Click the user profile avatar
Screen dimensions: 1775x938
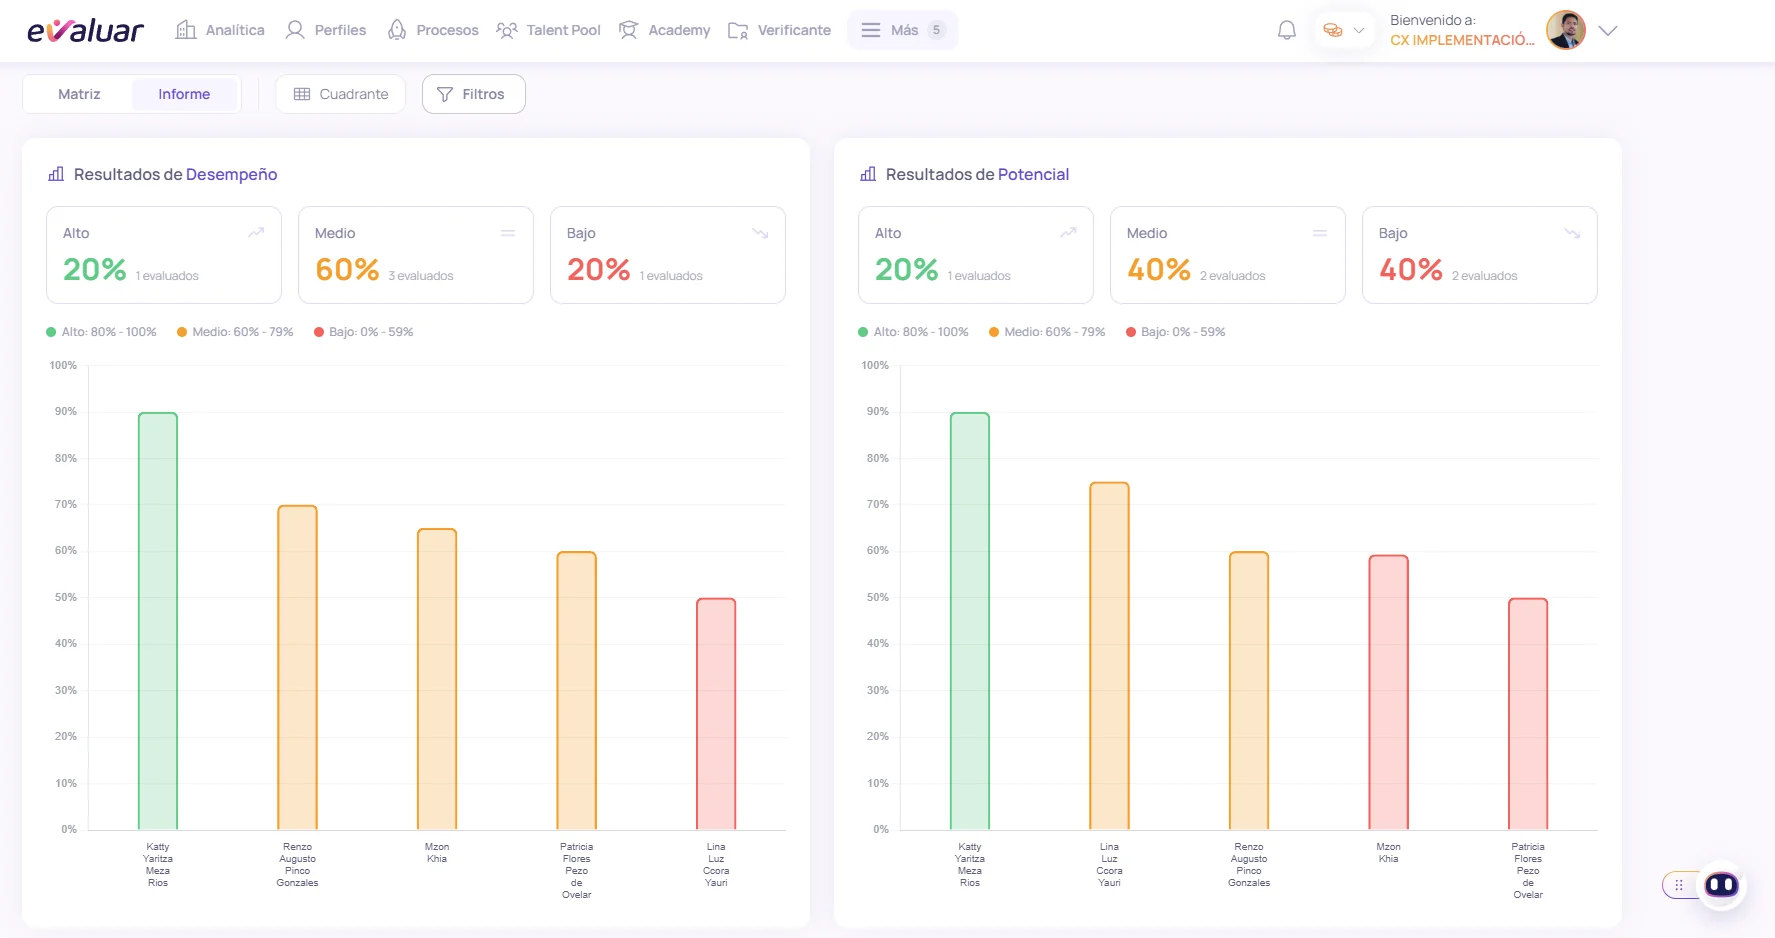(x=1566, y=30)
